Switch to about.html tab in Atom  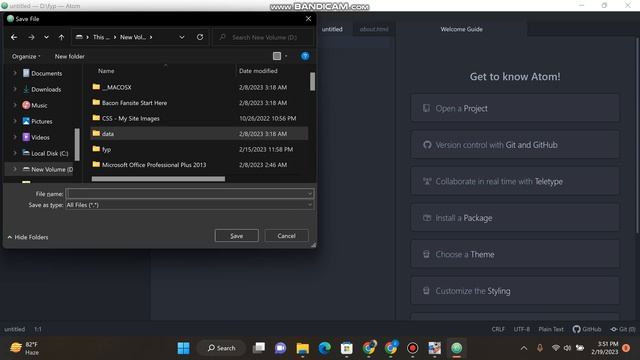(x=374, y=29)
